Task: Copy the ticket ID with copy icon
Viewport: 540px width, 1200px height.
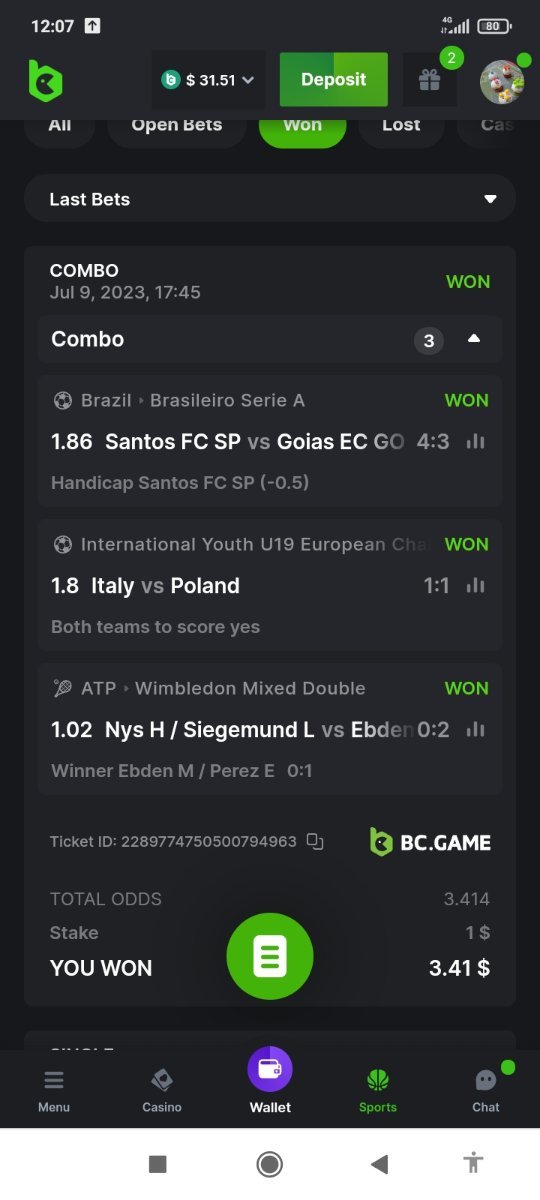Action: [315, 842]
